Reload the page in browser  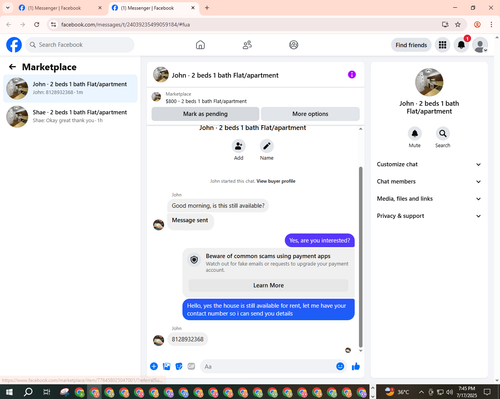pyautogui.click(x=37, y=24)
